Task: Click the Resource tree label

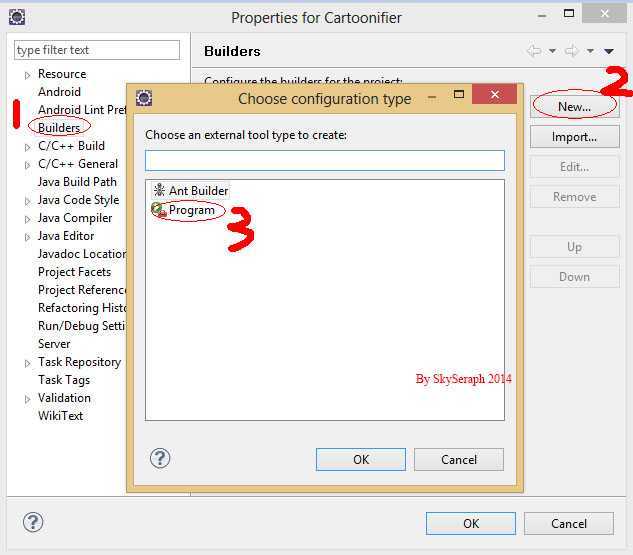Action: [x=62, y=74]
